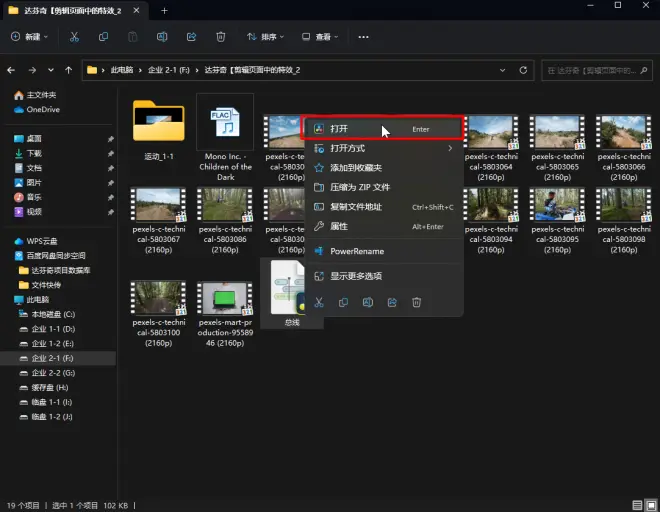The image size is (660, 512).
Task: Switch to the details list view
Action: click(636, 505)
